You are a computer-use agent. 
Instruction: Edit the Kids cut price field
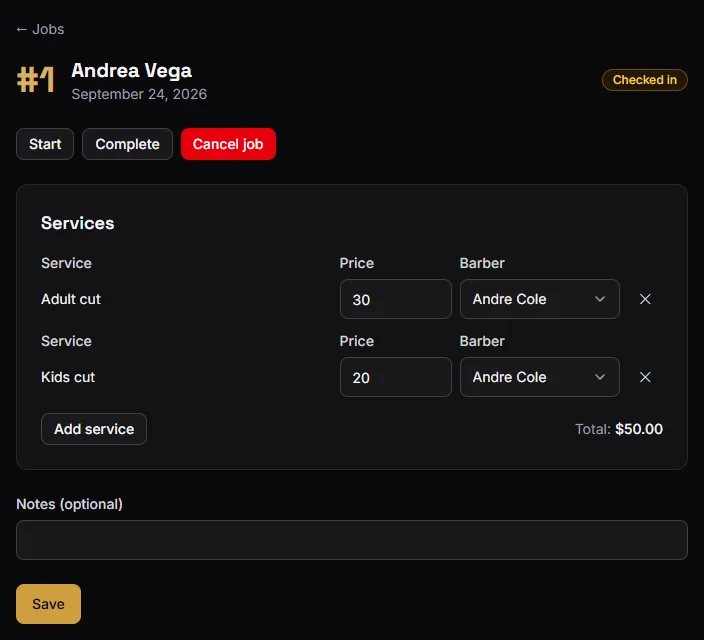(396, 377)
